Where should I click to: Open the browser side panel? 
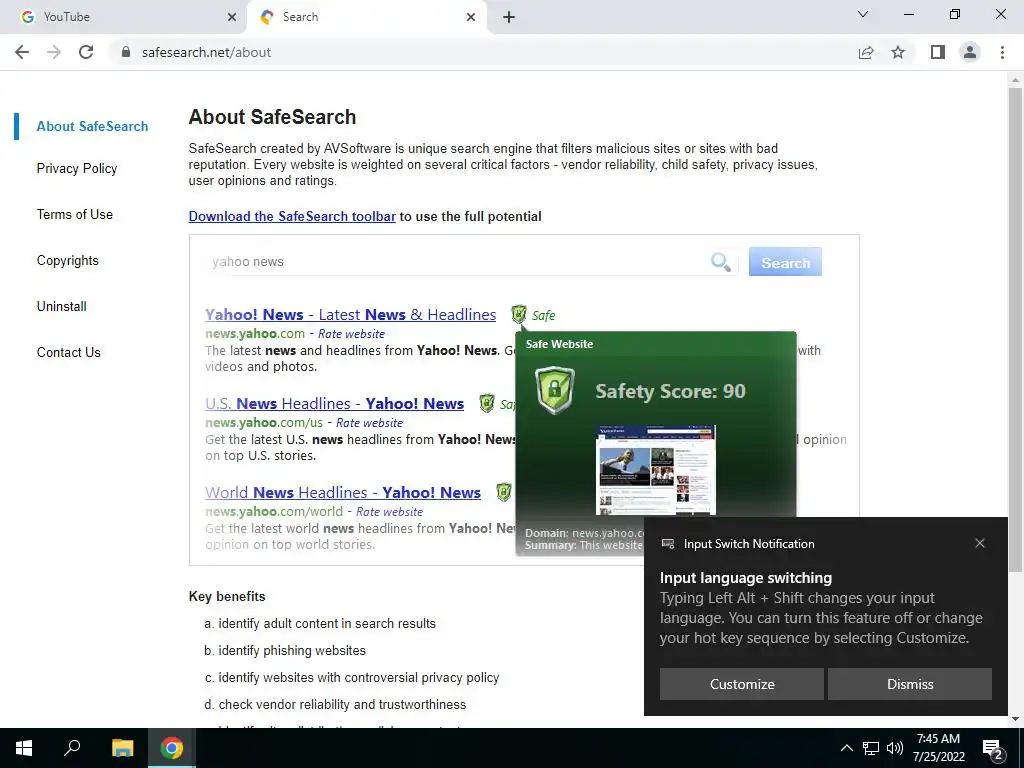(x=938, y=52)
